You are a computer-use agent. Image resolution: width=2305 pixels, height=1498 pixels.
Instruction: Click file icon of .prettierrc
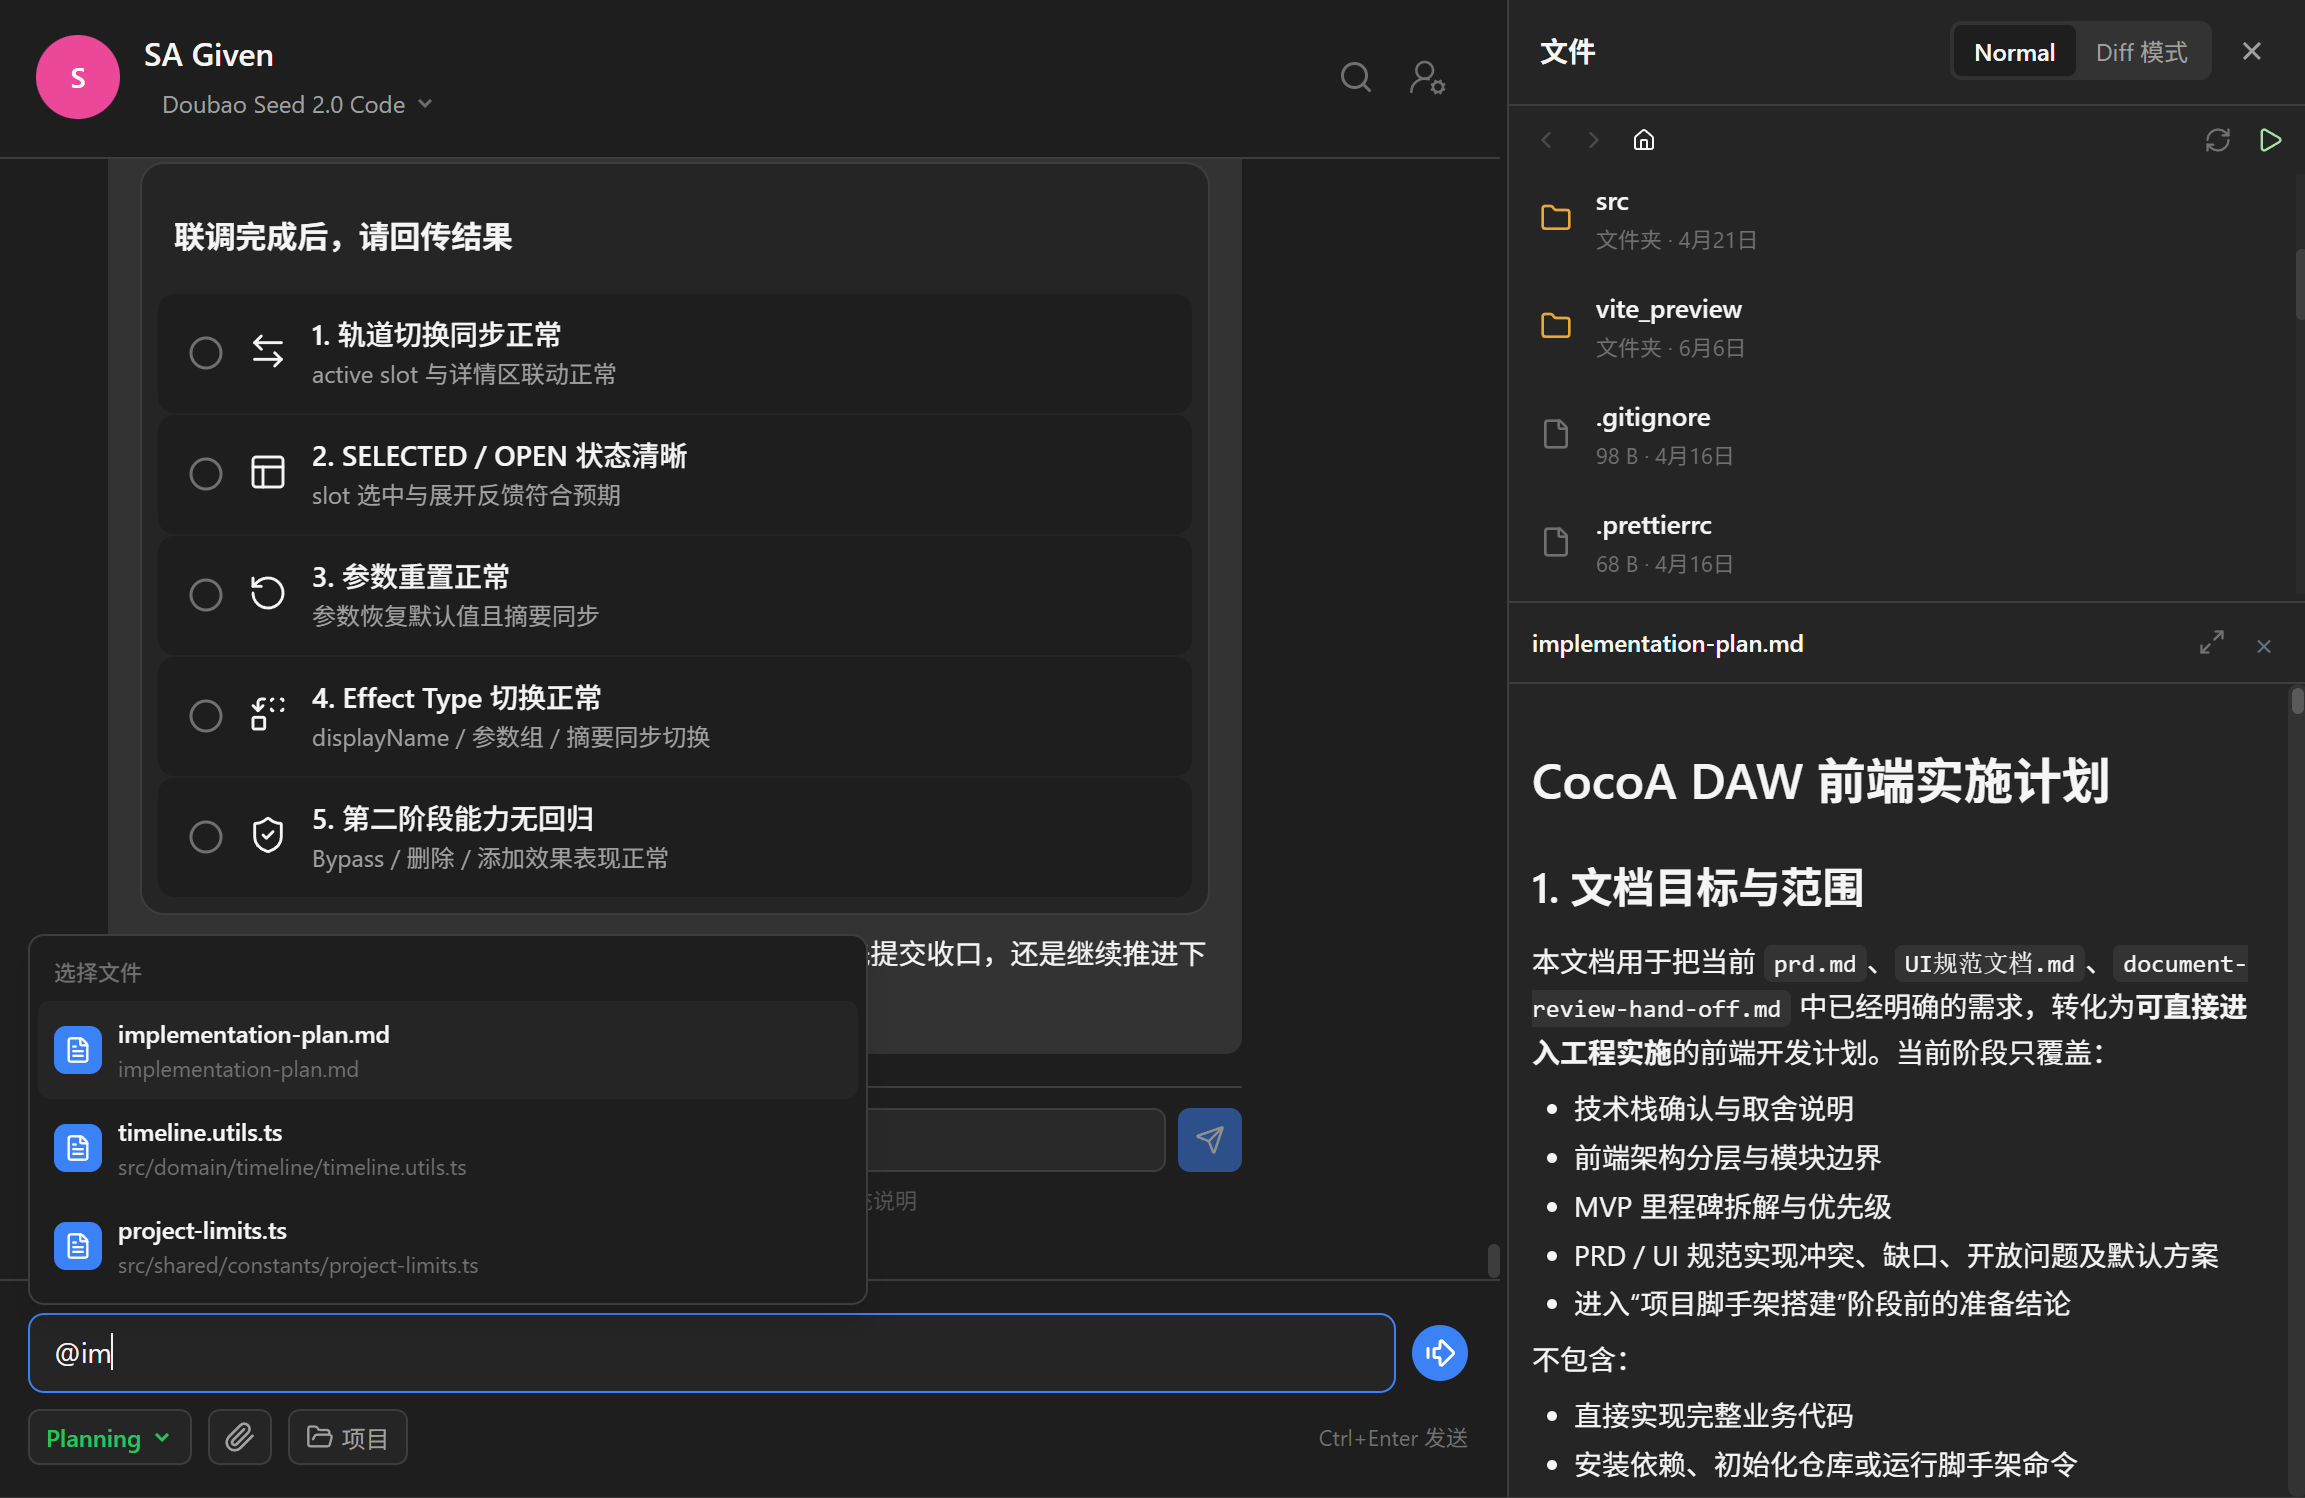click(x=1556, y=542)
